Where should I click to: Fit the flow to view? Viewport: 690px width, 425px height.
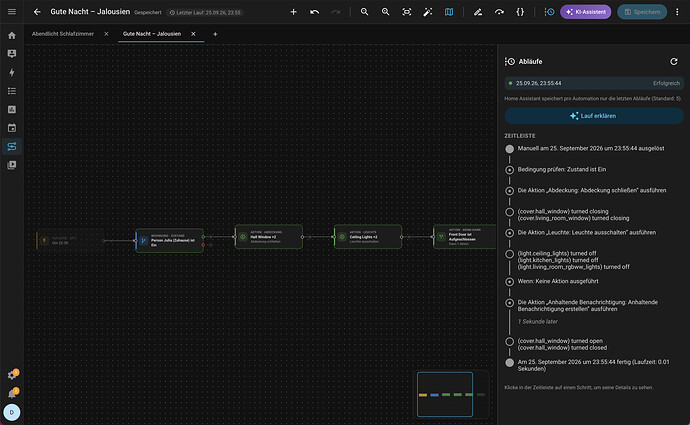(407, 12)
